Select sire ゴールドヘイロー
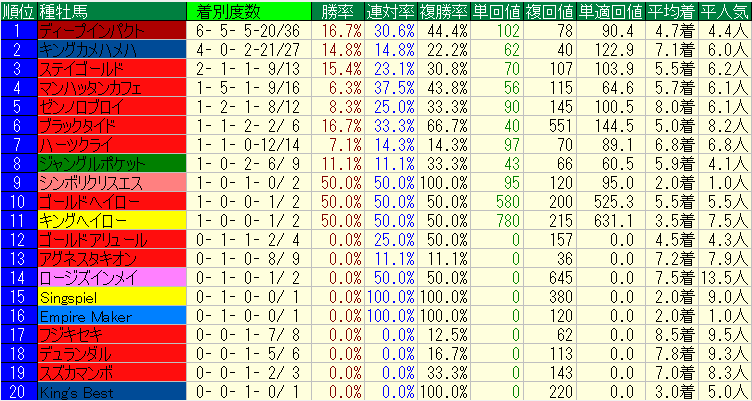 [x=112, y=201]
